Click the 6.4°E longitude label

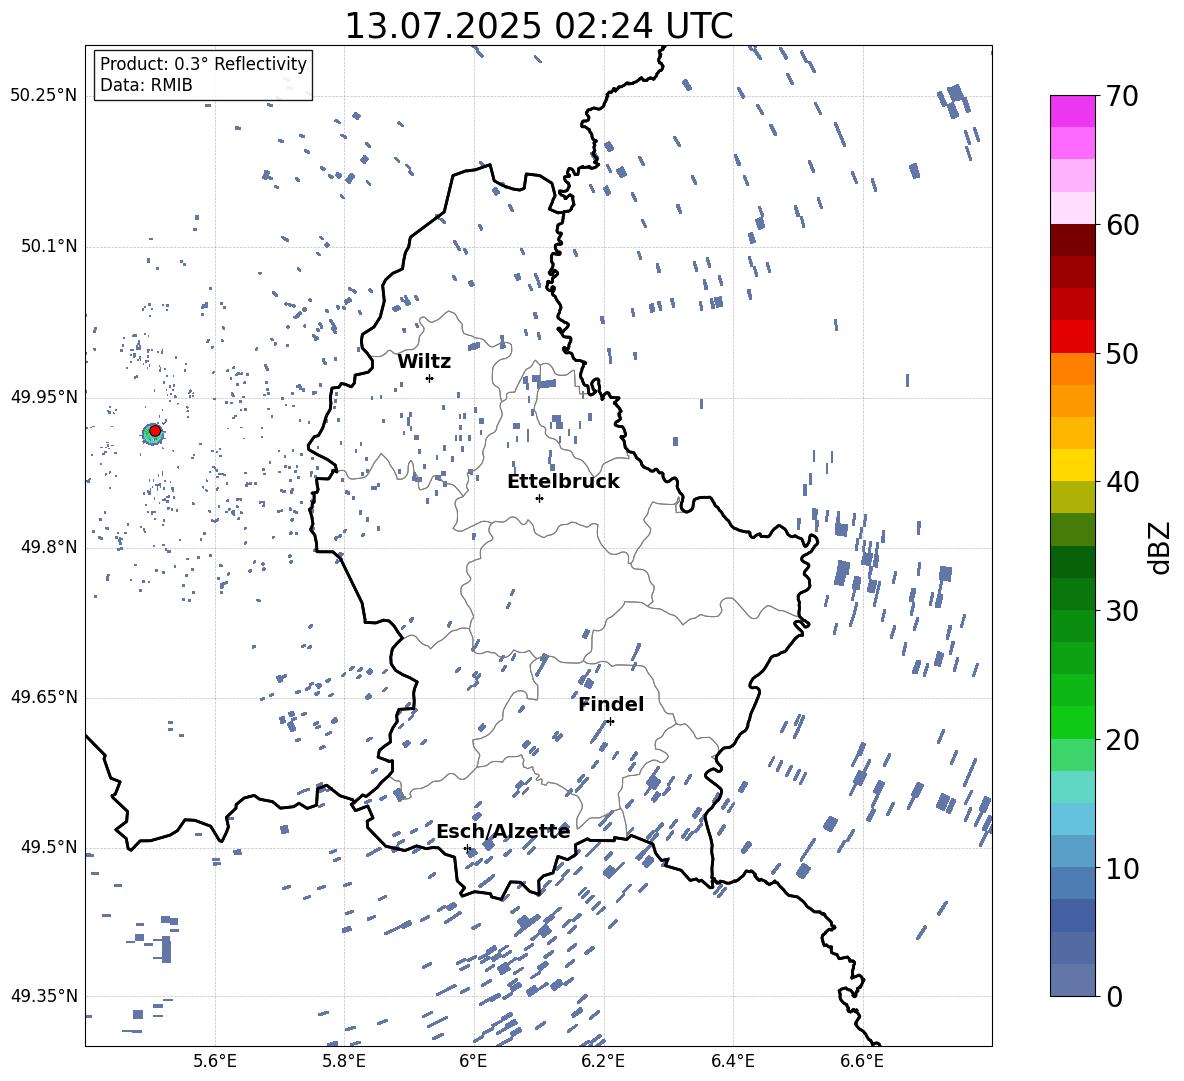point(732,1061)
